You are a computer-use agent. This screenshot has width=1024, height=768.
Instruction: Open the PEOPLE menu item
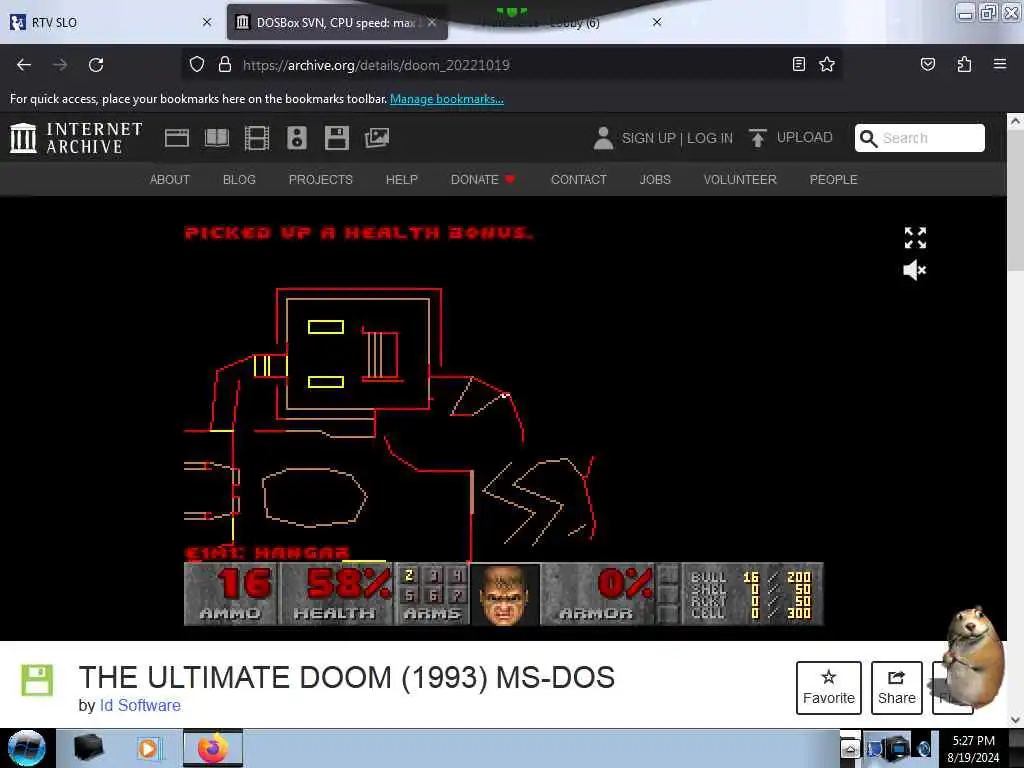[x=833, y=180]
